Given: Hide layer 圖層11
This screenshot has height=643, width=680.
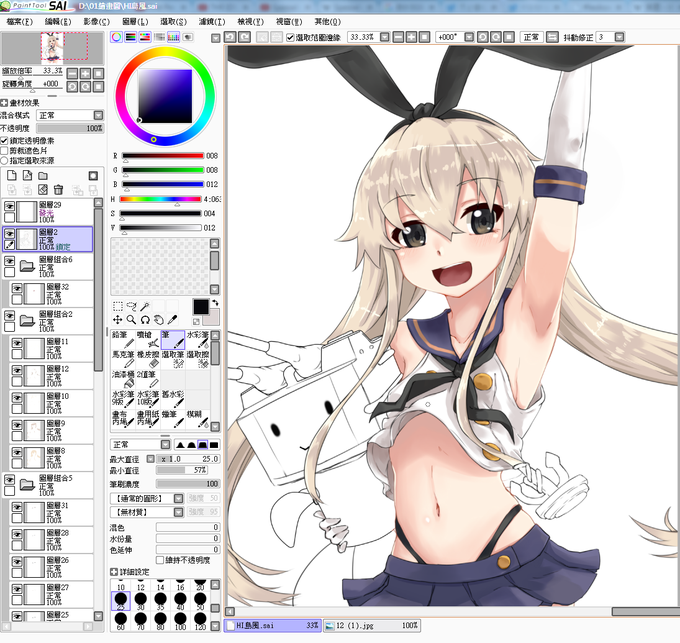Looking at the screenshot, I should (x=16, y=343).
